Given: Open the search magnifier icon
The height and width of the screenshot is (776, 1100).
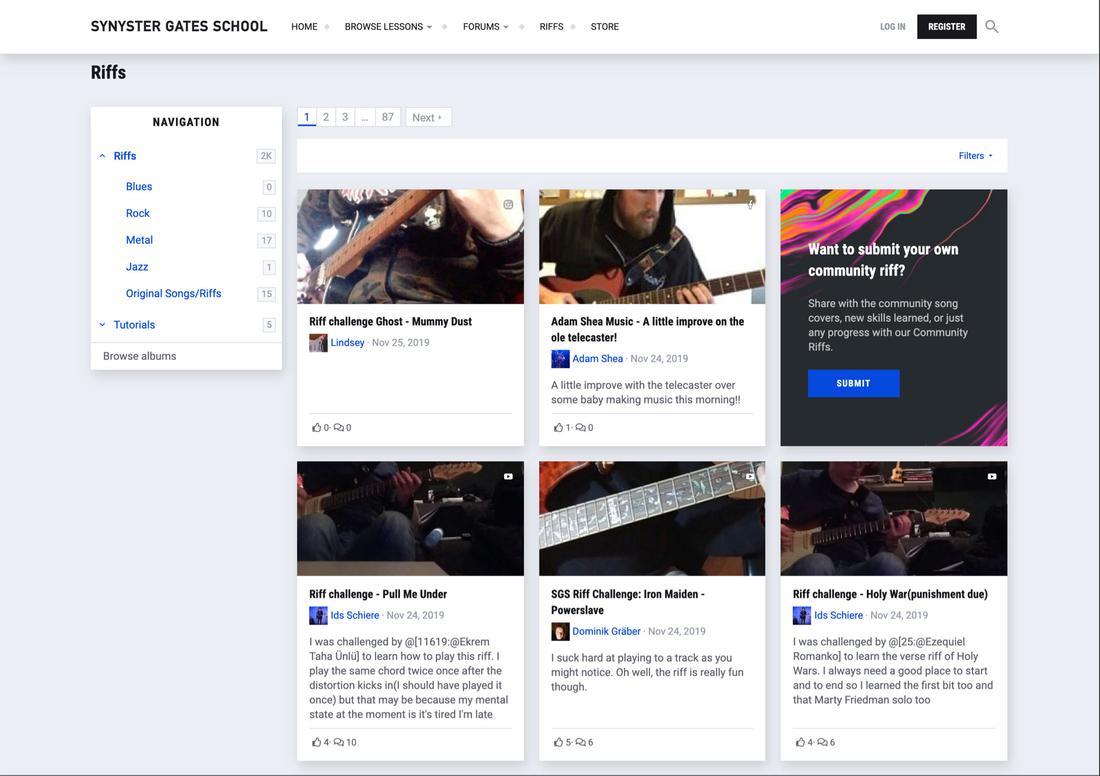Looking at the screenshot, I should 991,27.
